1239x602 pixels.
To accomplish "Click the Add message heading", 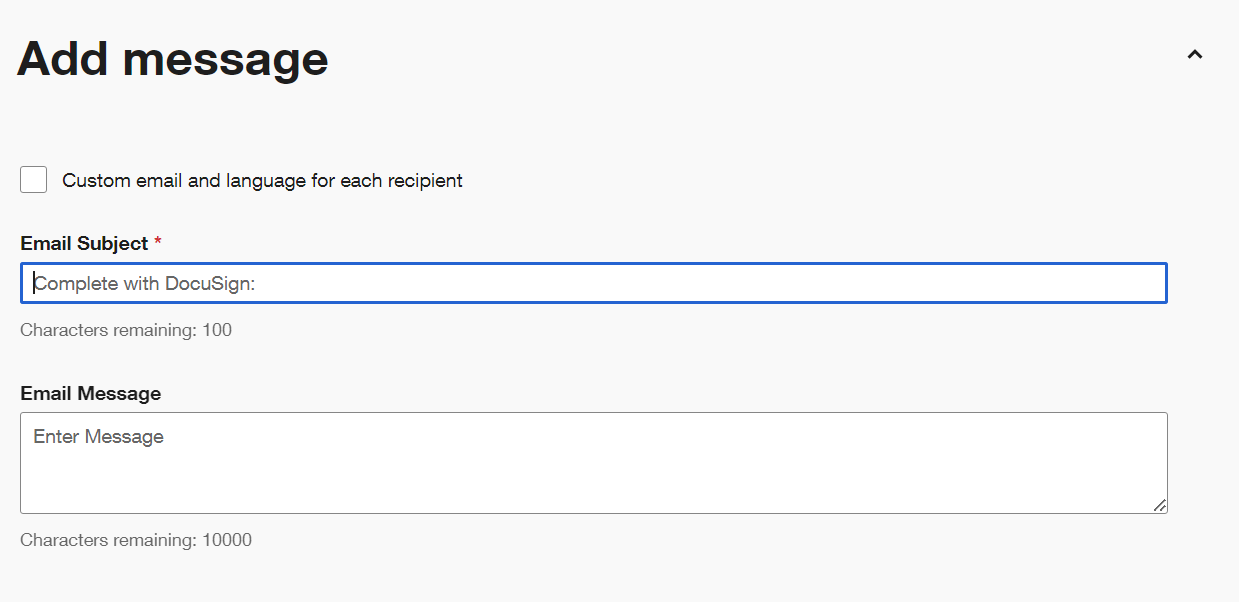I will 171,58.
